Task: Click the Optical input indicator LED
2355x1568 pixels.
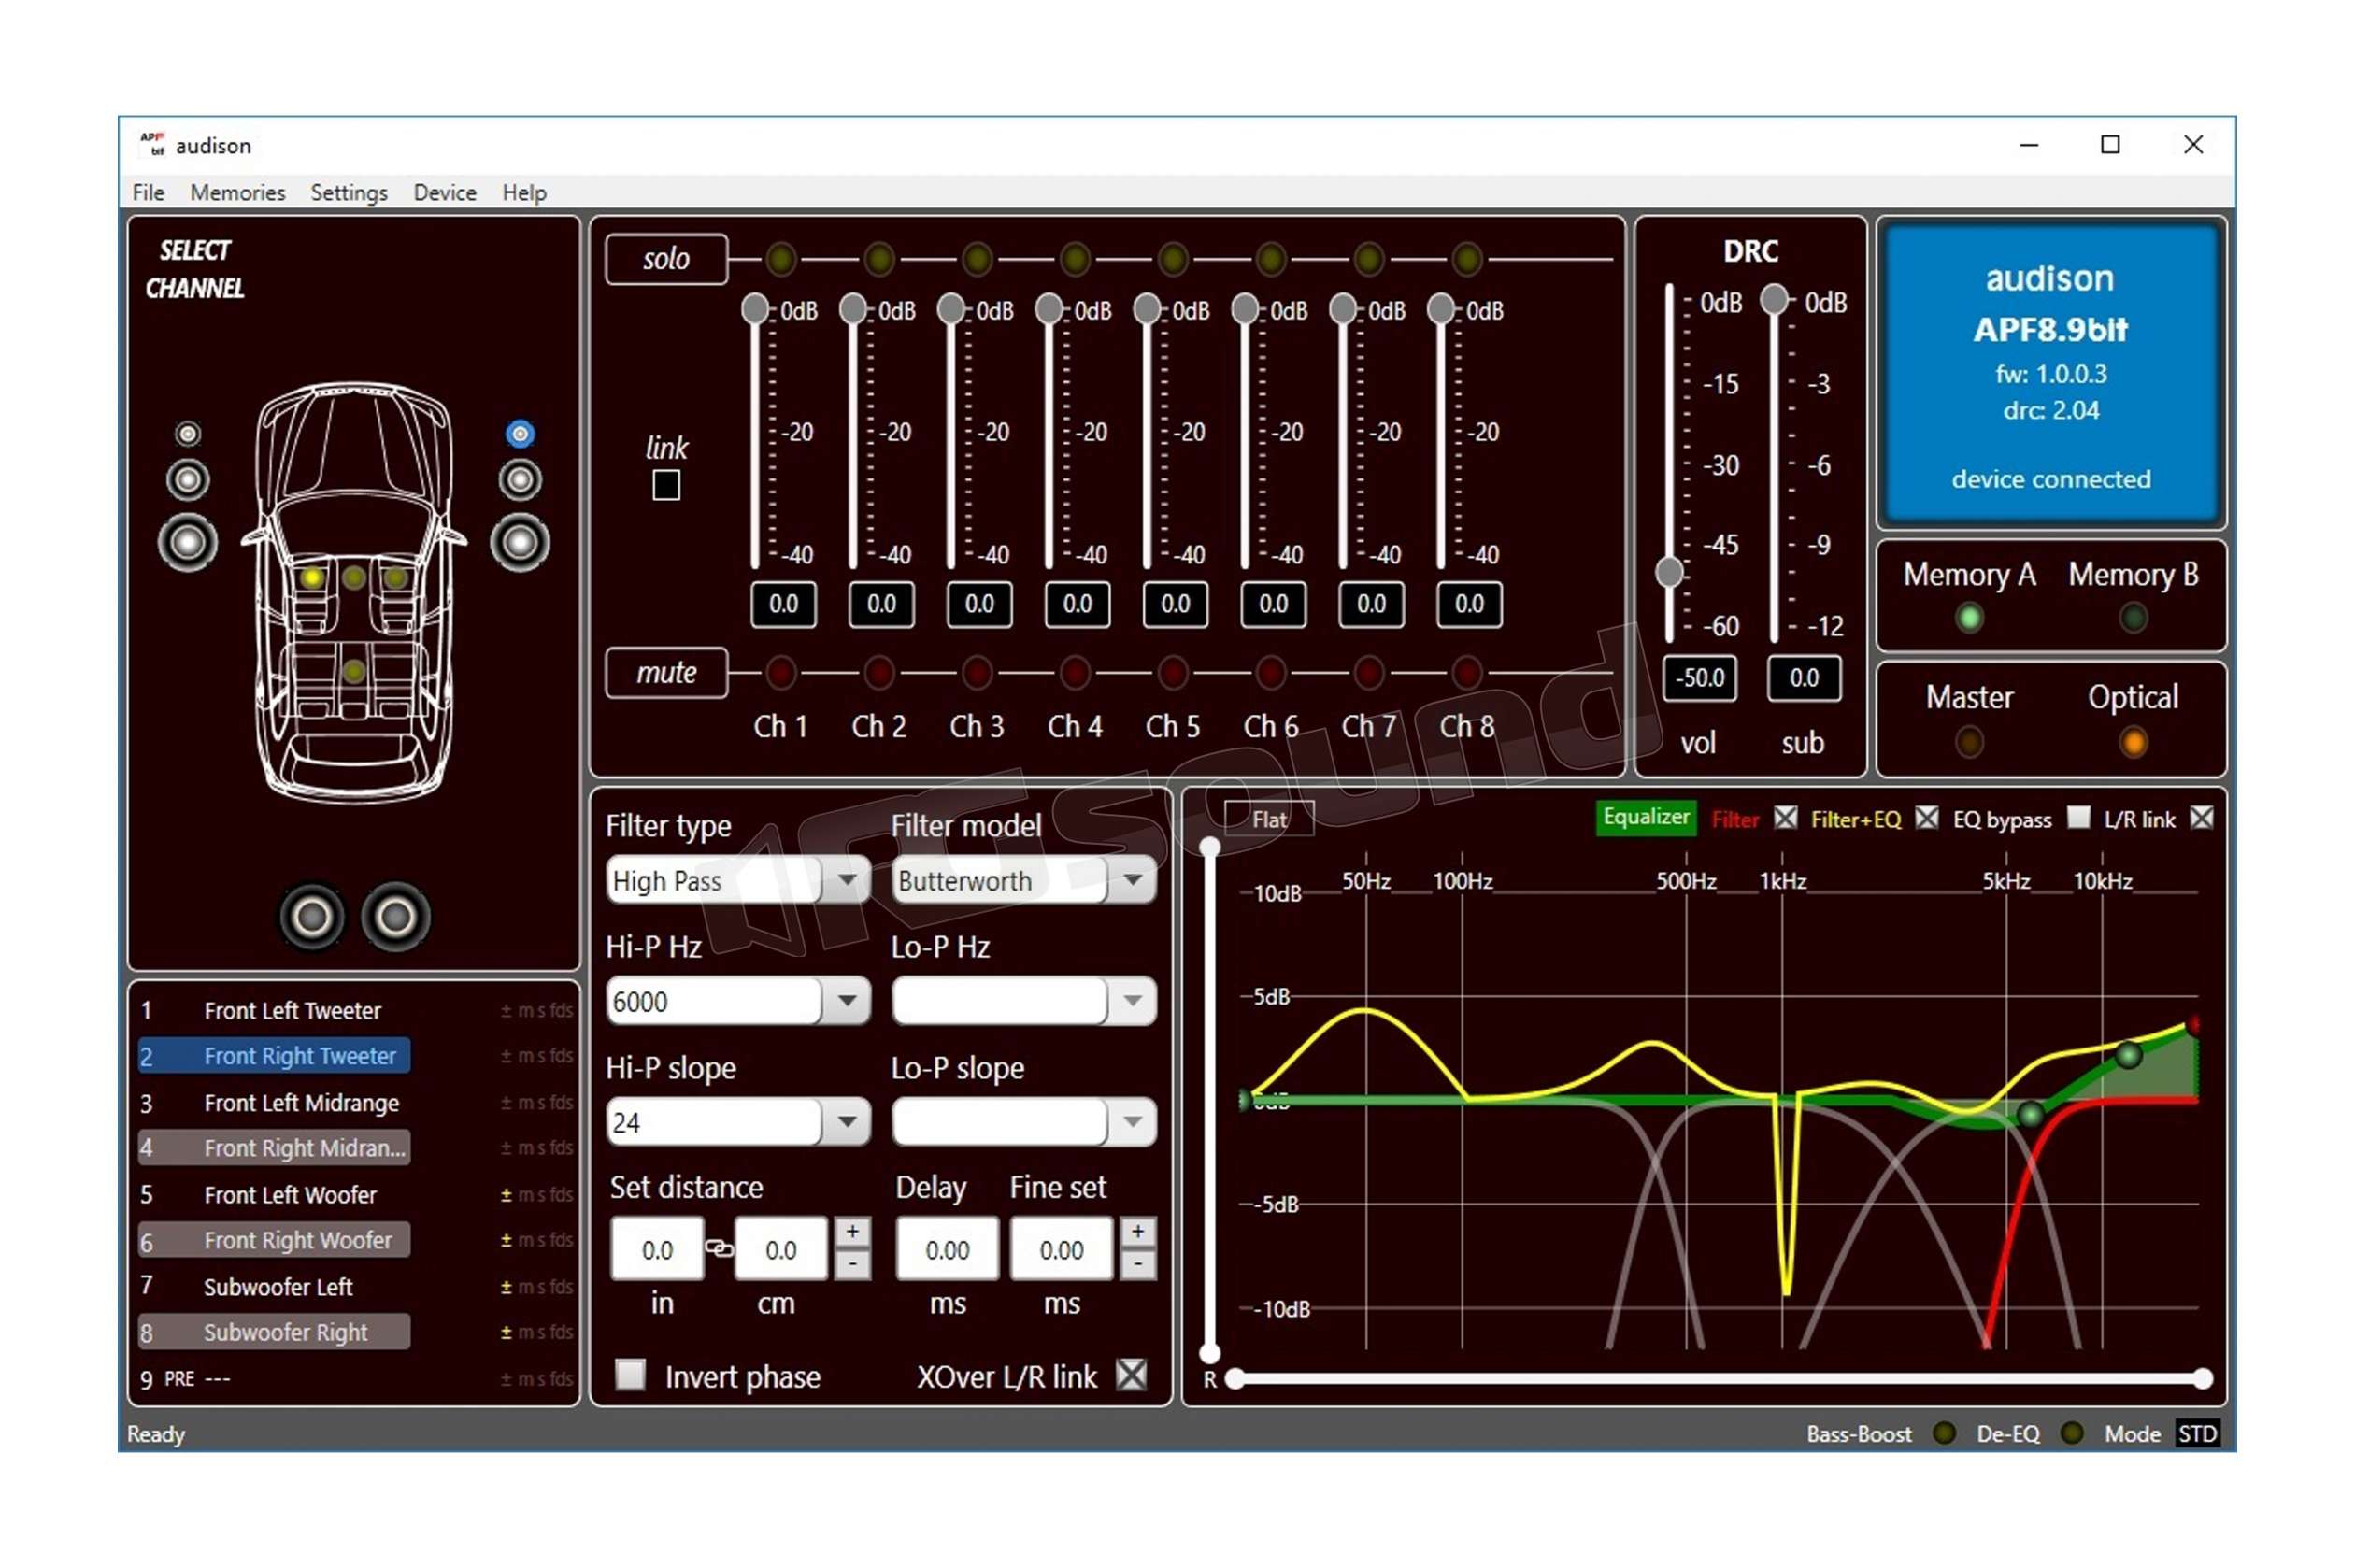Action: coord(2133,742)
